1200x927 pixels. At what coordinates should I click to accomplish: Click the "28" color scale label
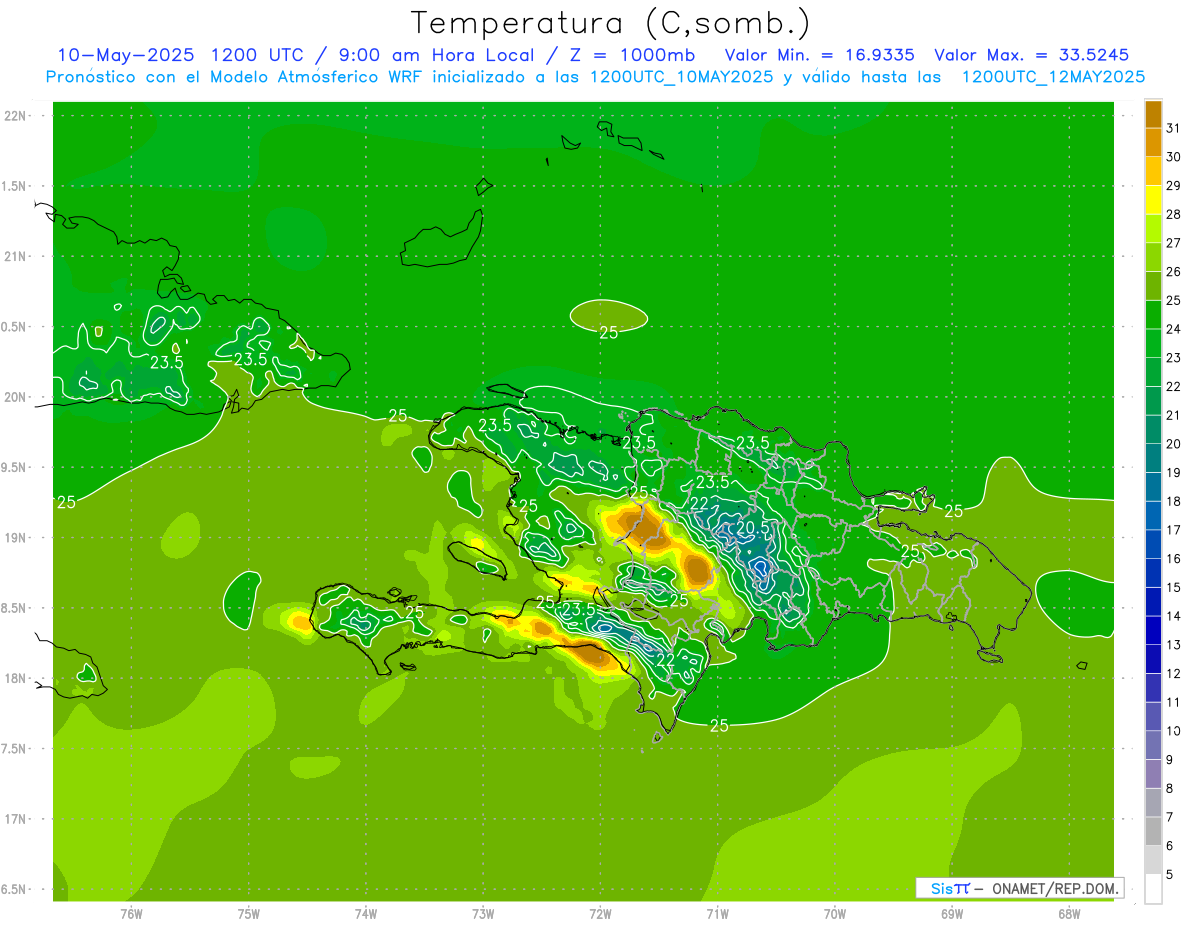pos(1173,214)
